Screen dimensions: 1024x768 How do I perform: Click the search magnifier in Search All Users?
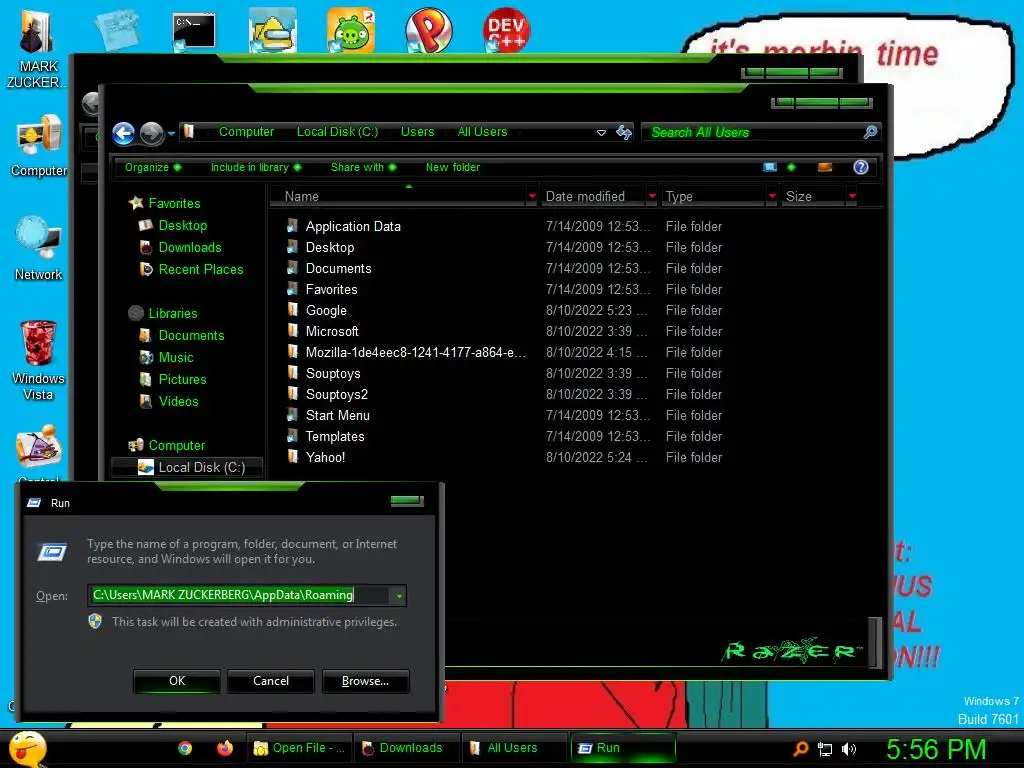pyautogui.click(x=870, y=132)
